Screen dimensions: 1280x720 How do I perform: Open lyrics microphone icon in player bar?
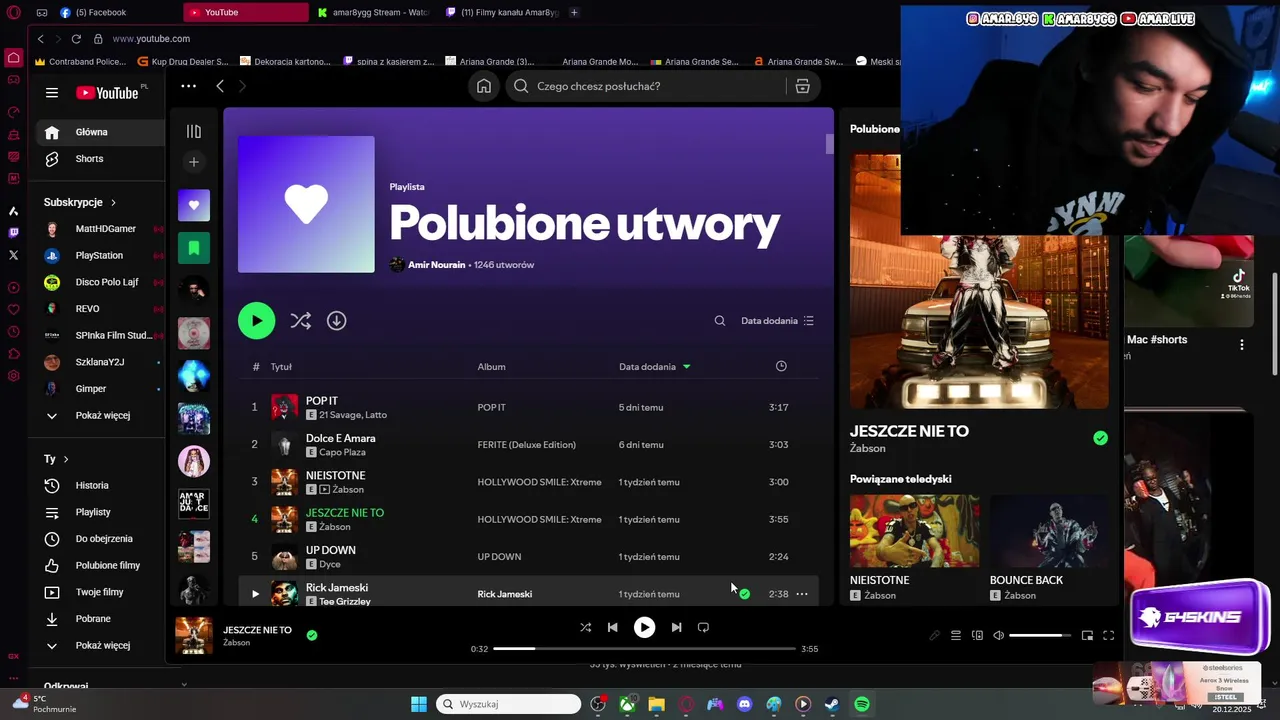[x=934, y=635]
